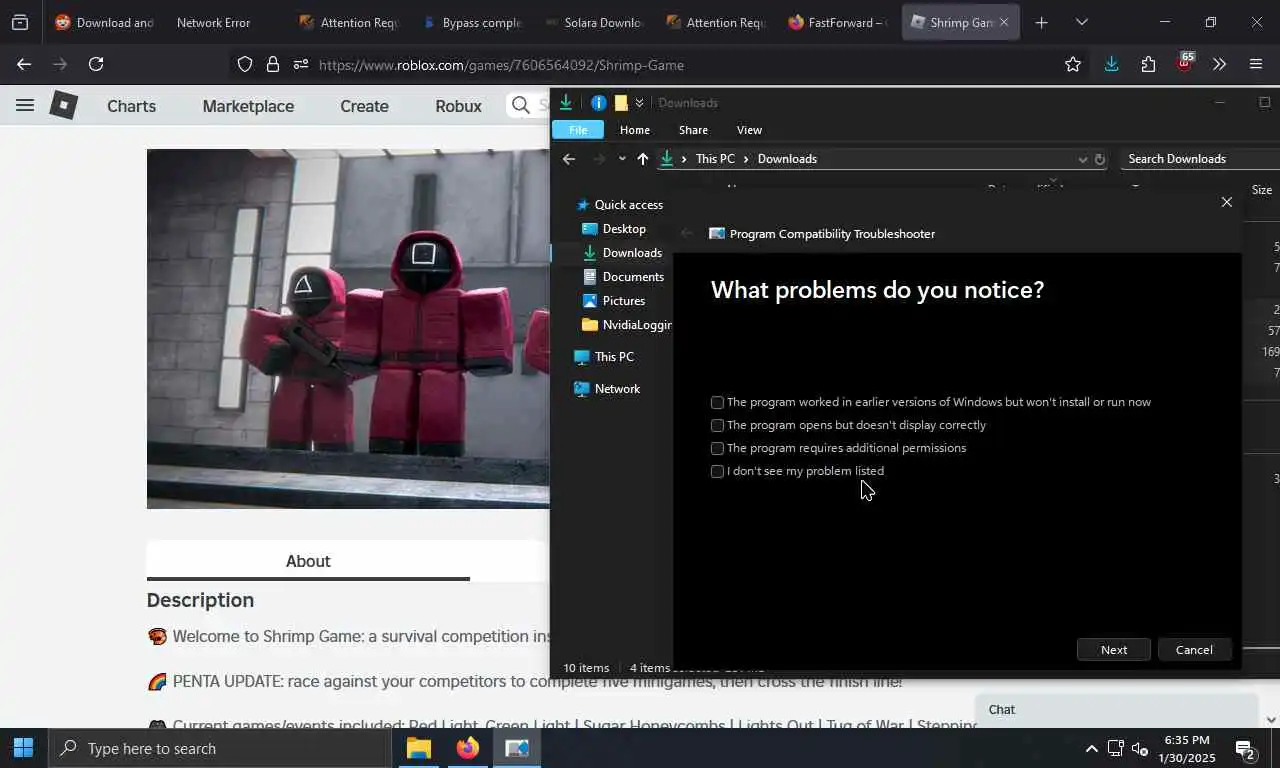1280x768 pixels.
Task: Open File menu in File Explorer
Action: [x=578, y=130]
